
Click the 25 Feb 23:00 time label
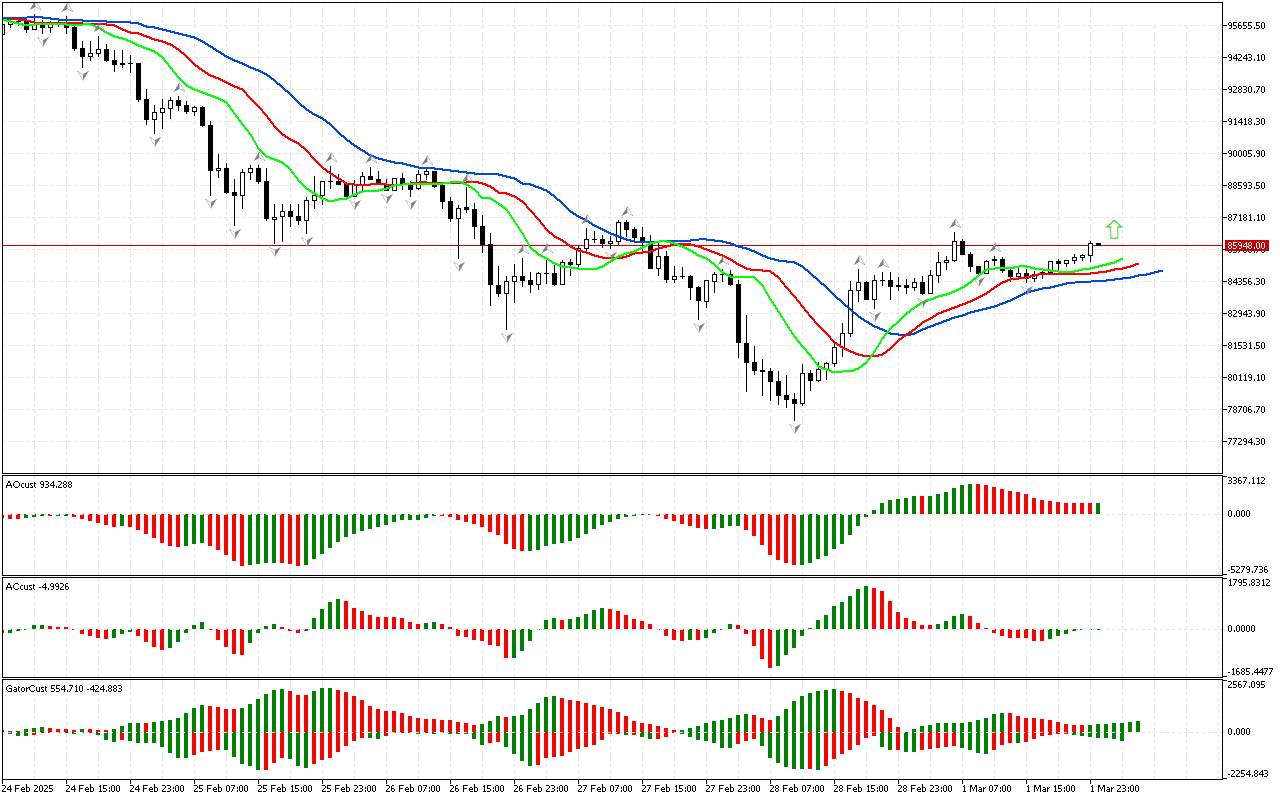click(x=347, y=789)
